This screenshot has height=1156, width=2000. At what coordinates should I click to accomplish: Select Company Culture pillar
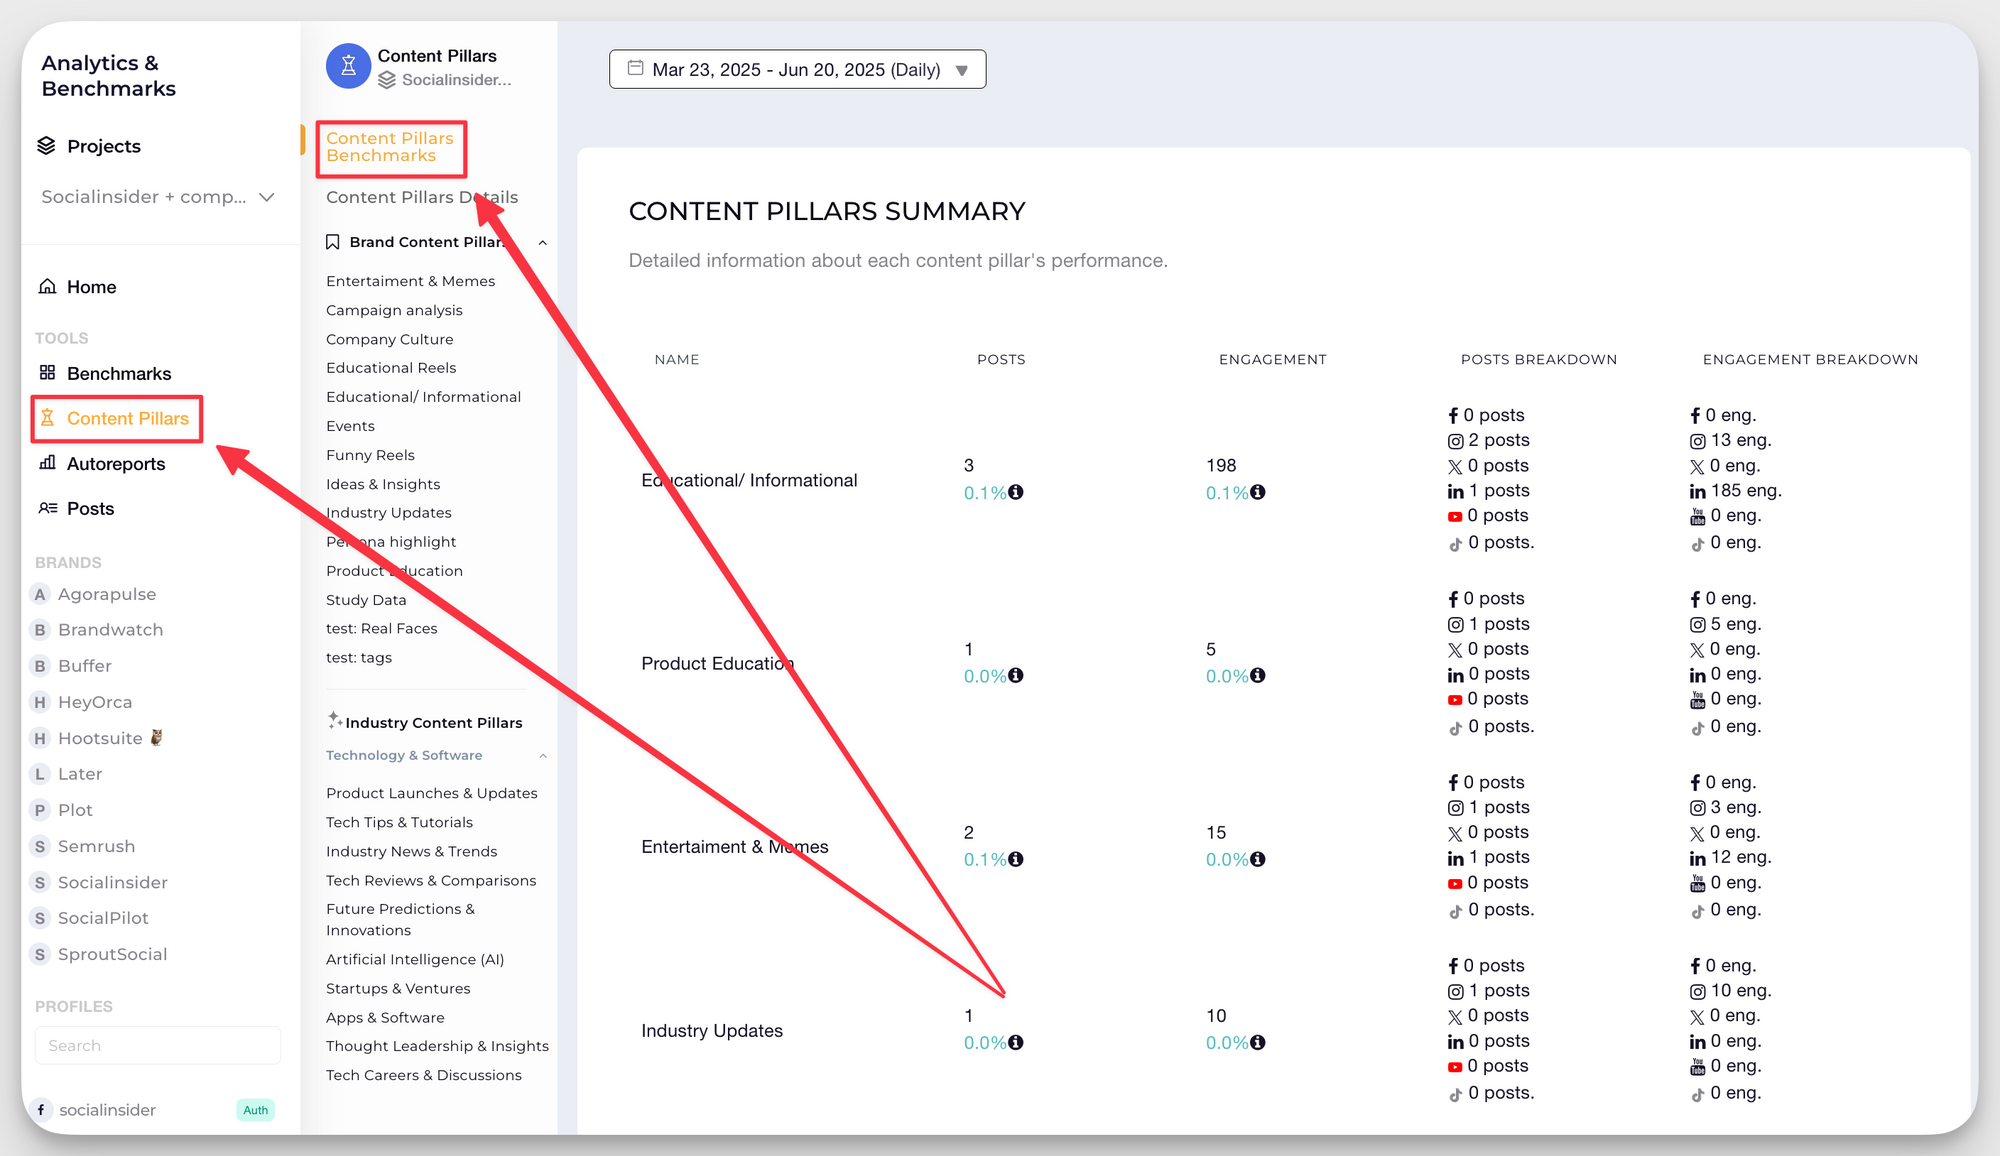(389, 339)
